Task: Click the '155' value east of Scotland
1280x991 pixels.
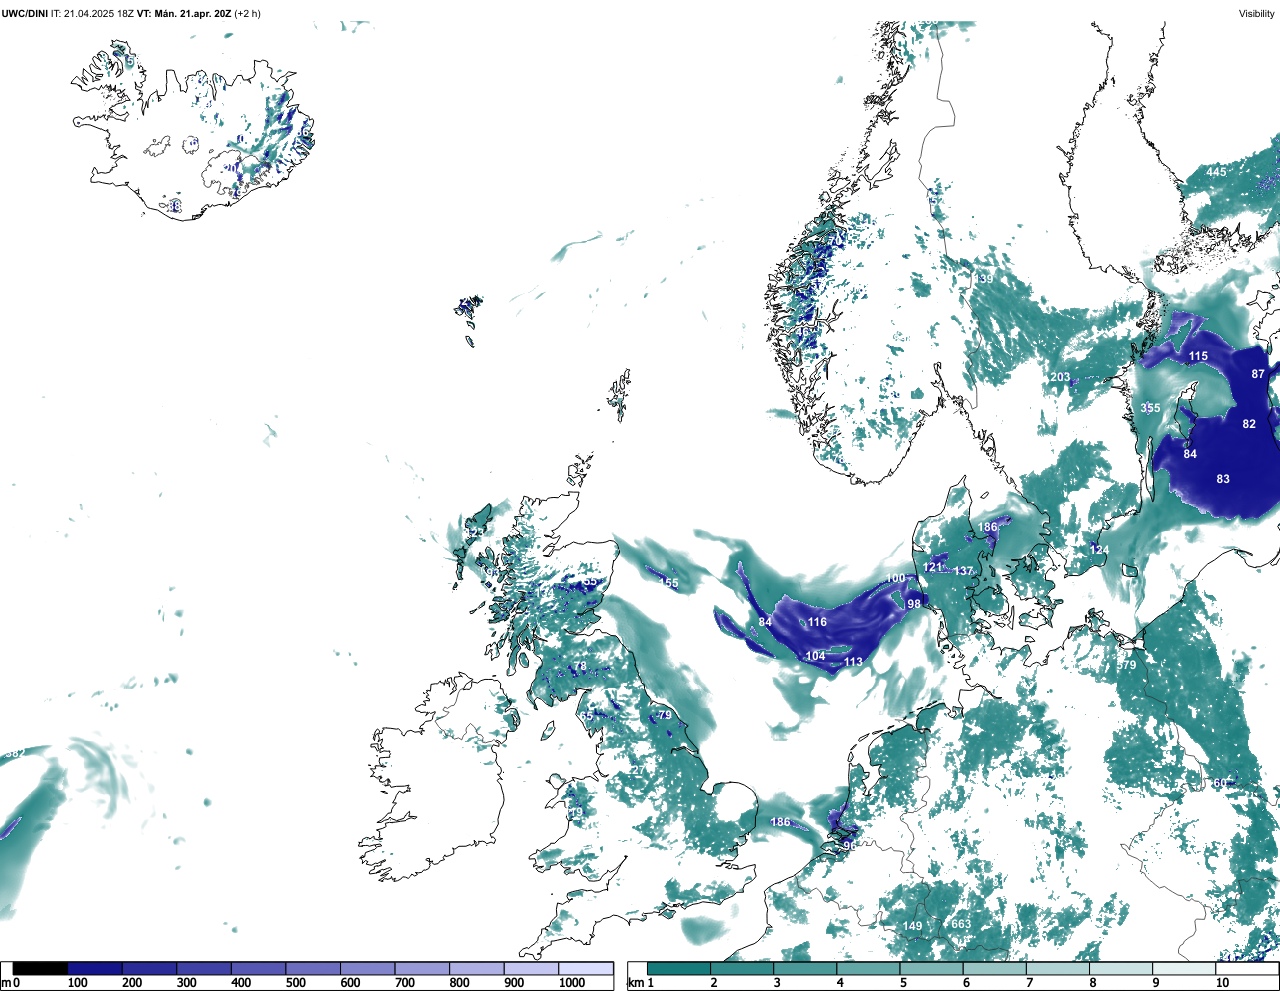Action: tap(668, 583)
